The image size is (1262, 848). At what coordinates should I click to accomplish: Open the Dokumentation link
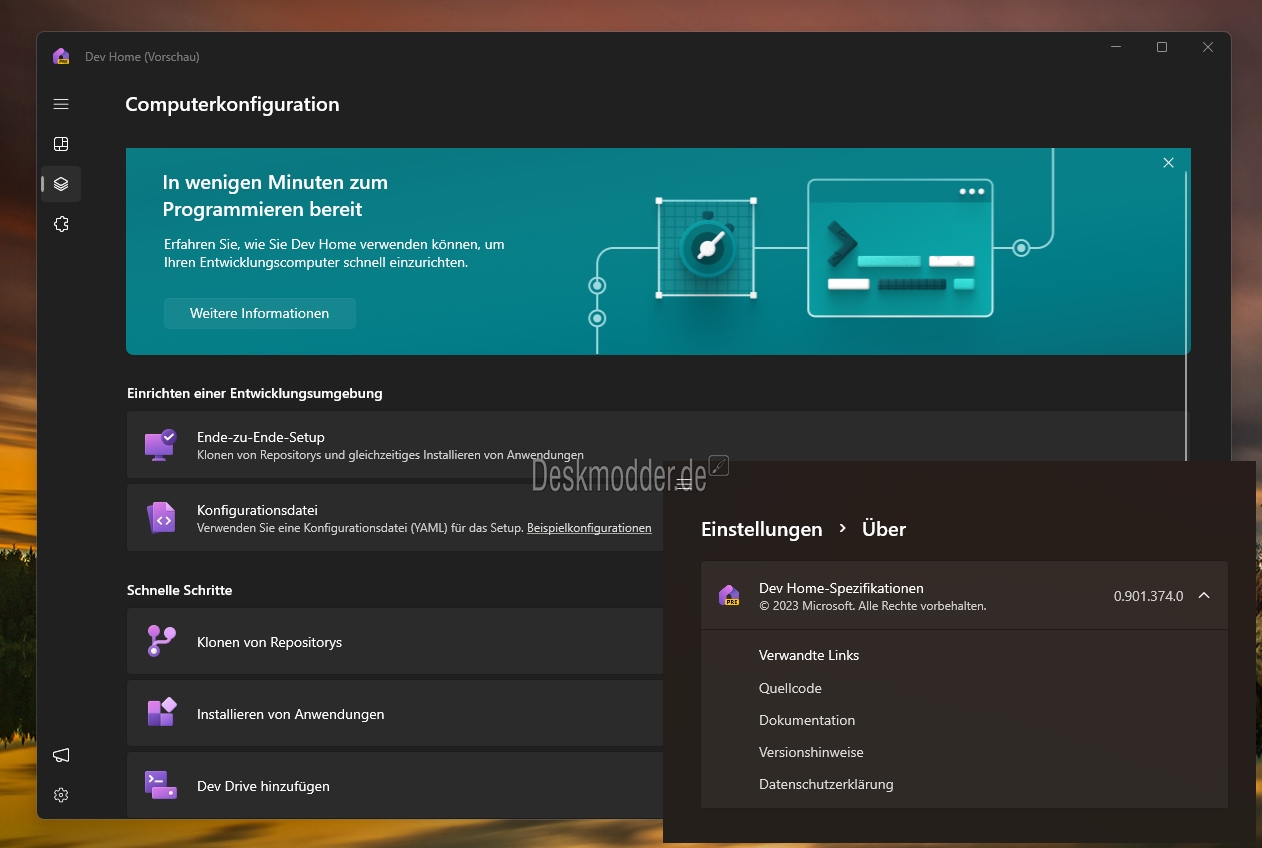807,720
